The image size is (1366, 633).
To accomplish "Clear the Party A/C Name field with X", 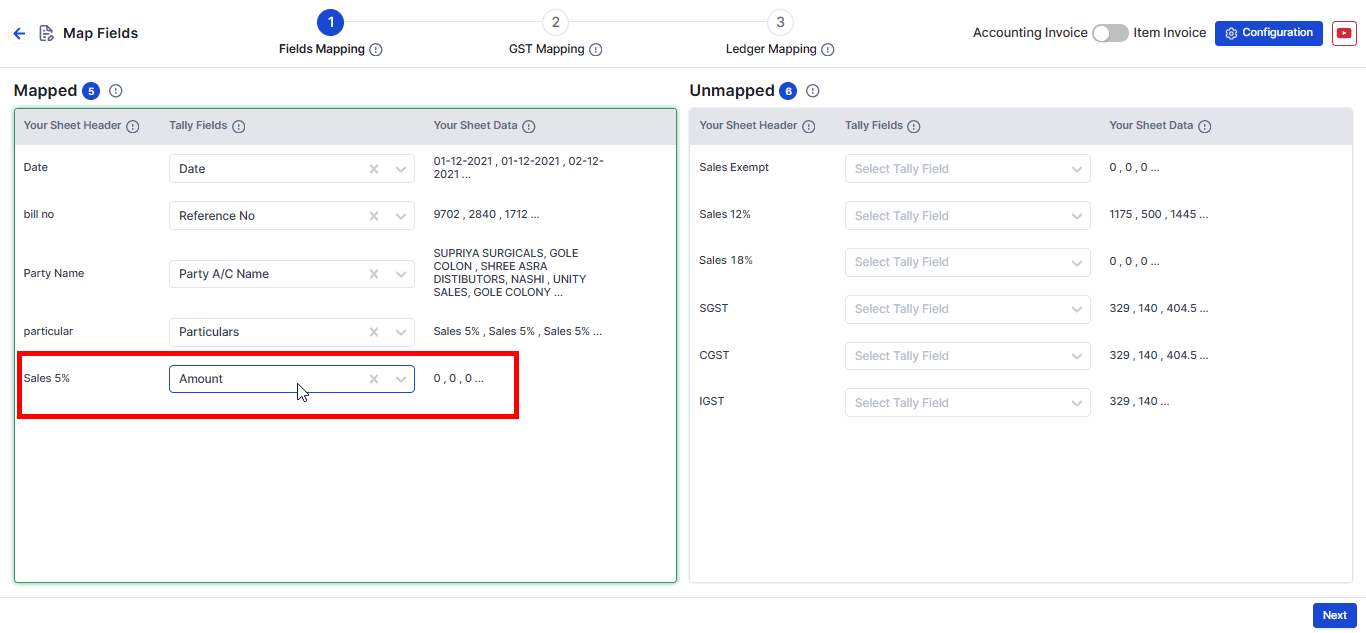I will coord(374,274).
